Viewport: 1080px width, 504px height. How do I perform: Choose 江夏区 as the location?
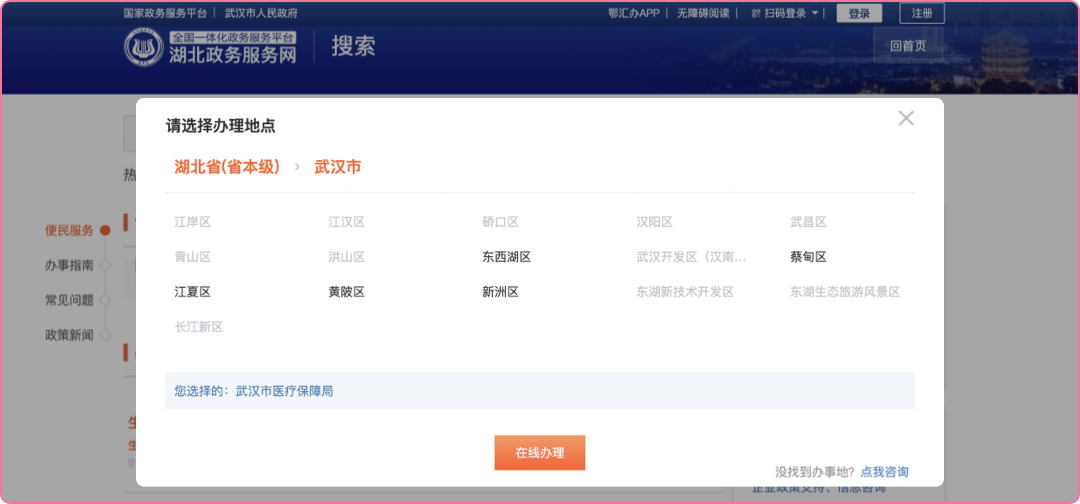(192, 292)
